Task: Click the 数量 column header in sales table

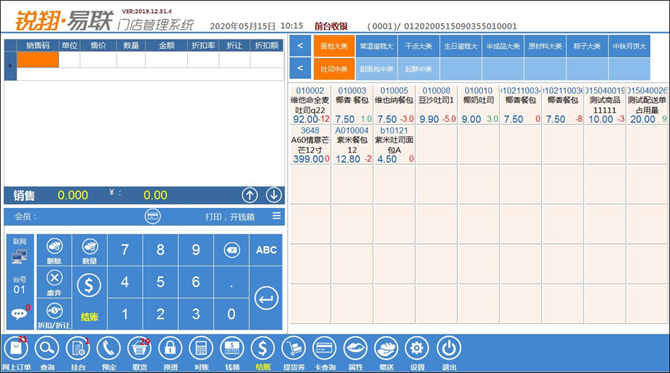Action: [131, 45]
